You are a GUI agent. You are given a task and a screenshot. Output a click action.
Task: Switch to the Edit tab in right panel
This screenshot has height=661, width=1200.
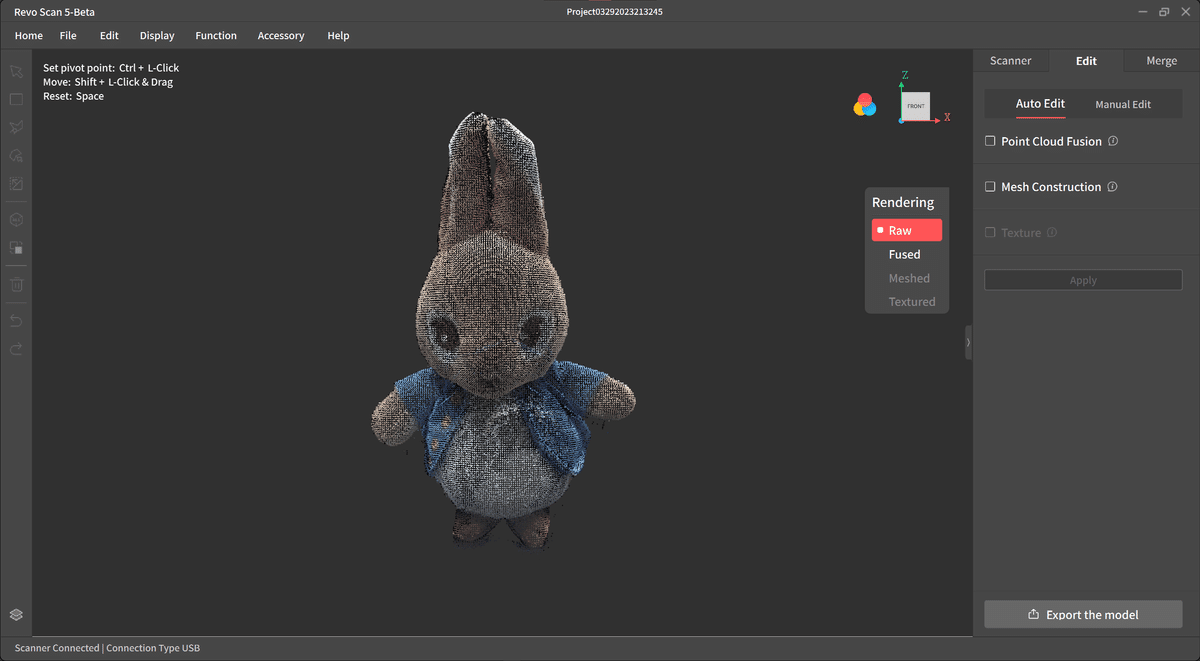click(1086, 61)
